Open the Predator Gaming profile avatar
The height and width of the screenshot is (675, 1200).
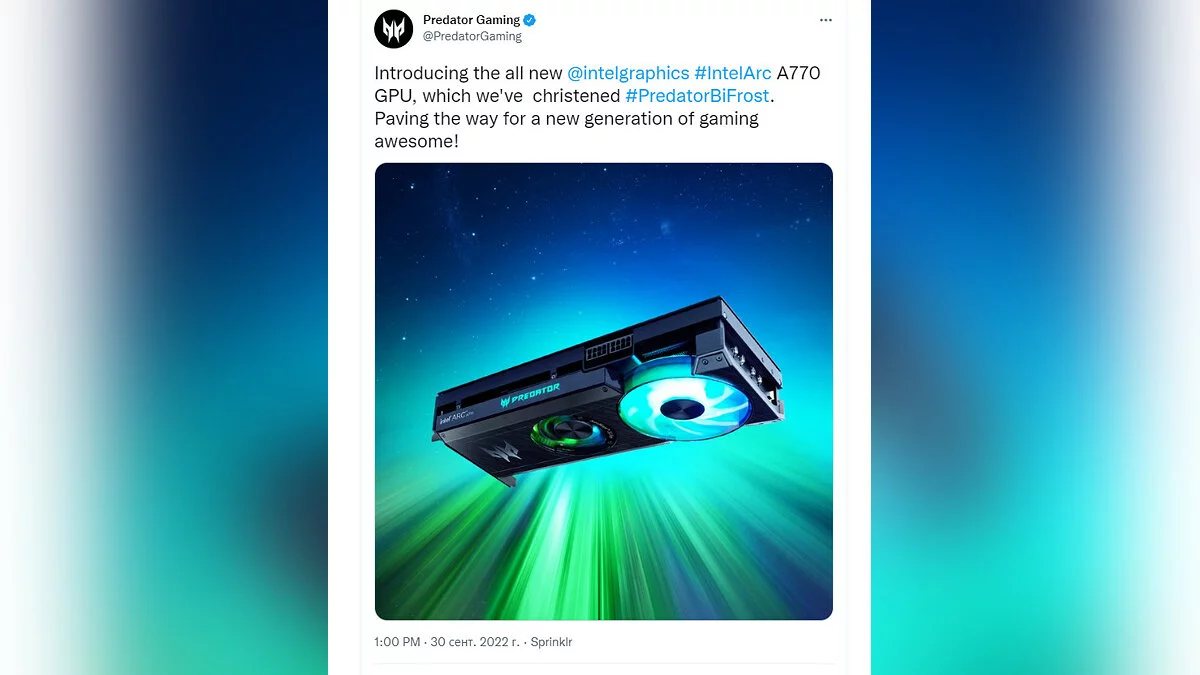[393, 28]
